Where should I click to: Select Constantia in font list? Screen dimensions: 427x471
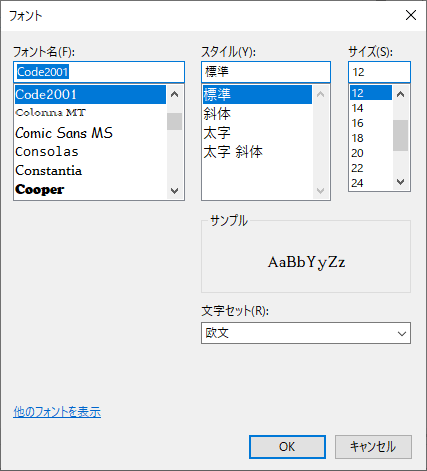(x=90, y=171)
